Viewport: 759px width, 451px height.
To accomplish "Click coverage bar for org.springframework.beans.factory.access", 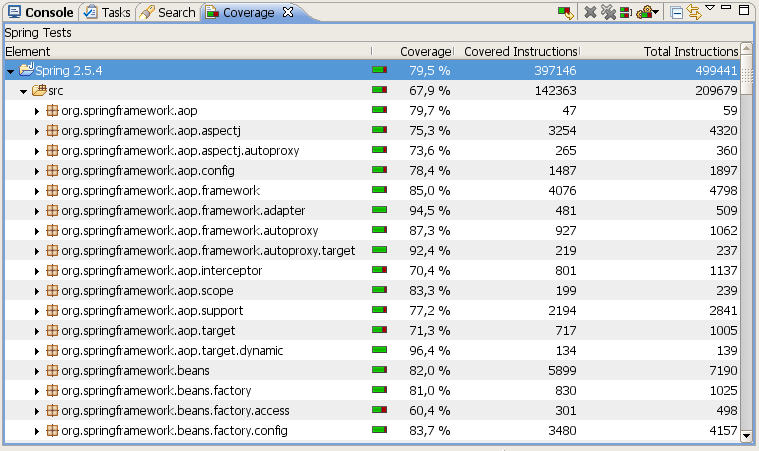I will [380, 410].
